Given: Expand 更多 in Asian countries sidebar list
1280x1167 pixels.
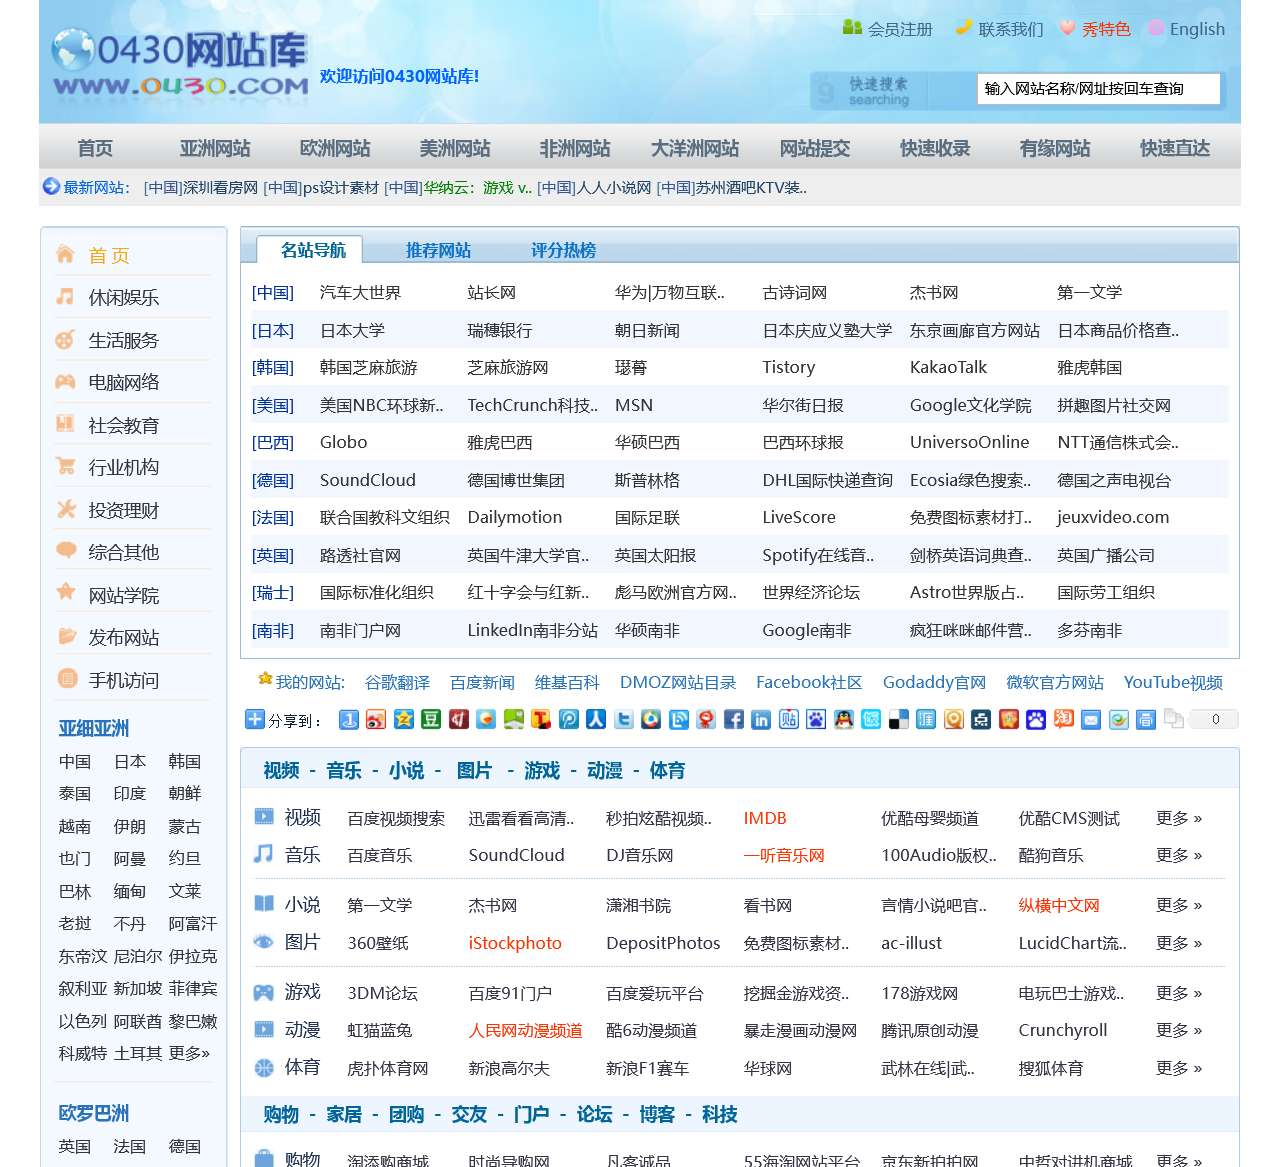Looking at the screenshot, I should click(x=190, y=1054).
